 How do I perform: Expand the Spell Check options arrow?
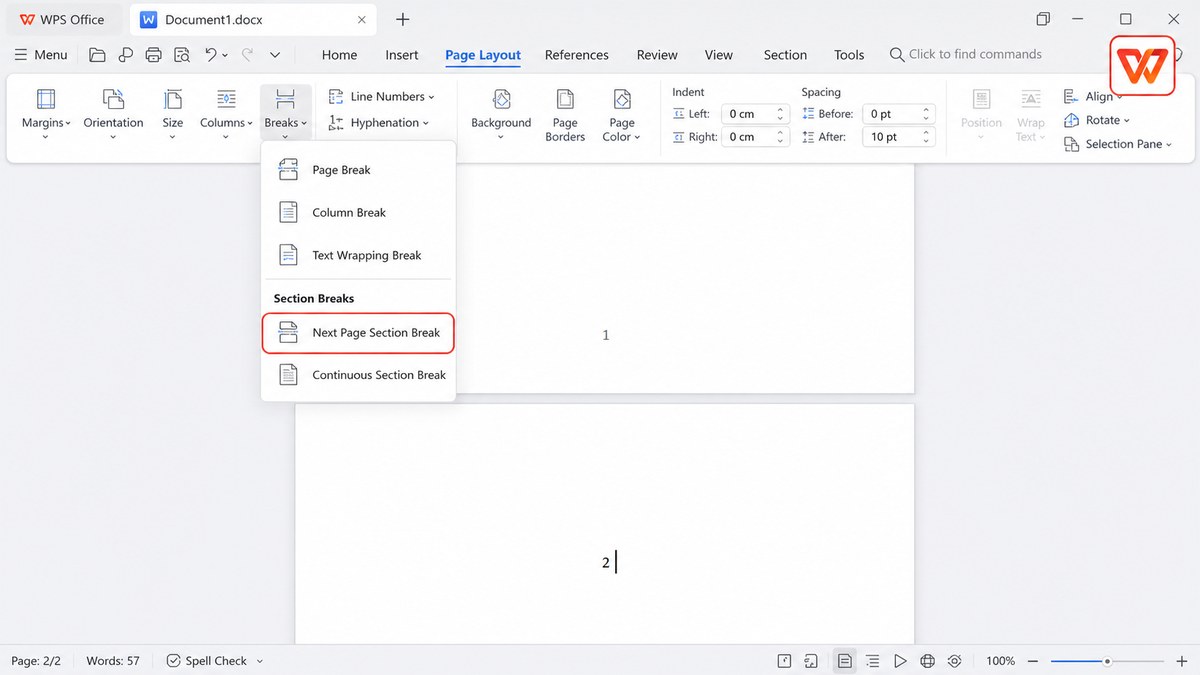pyautogui.click(x=260, y=661)
